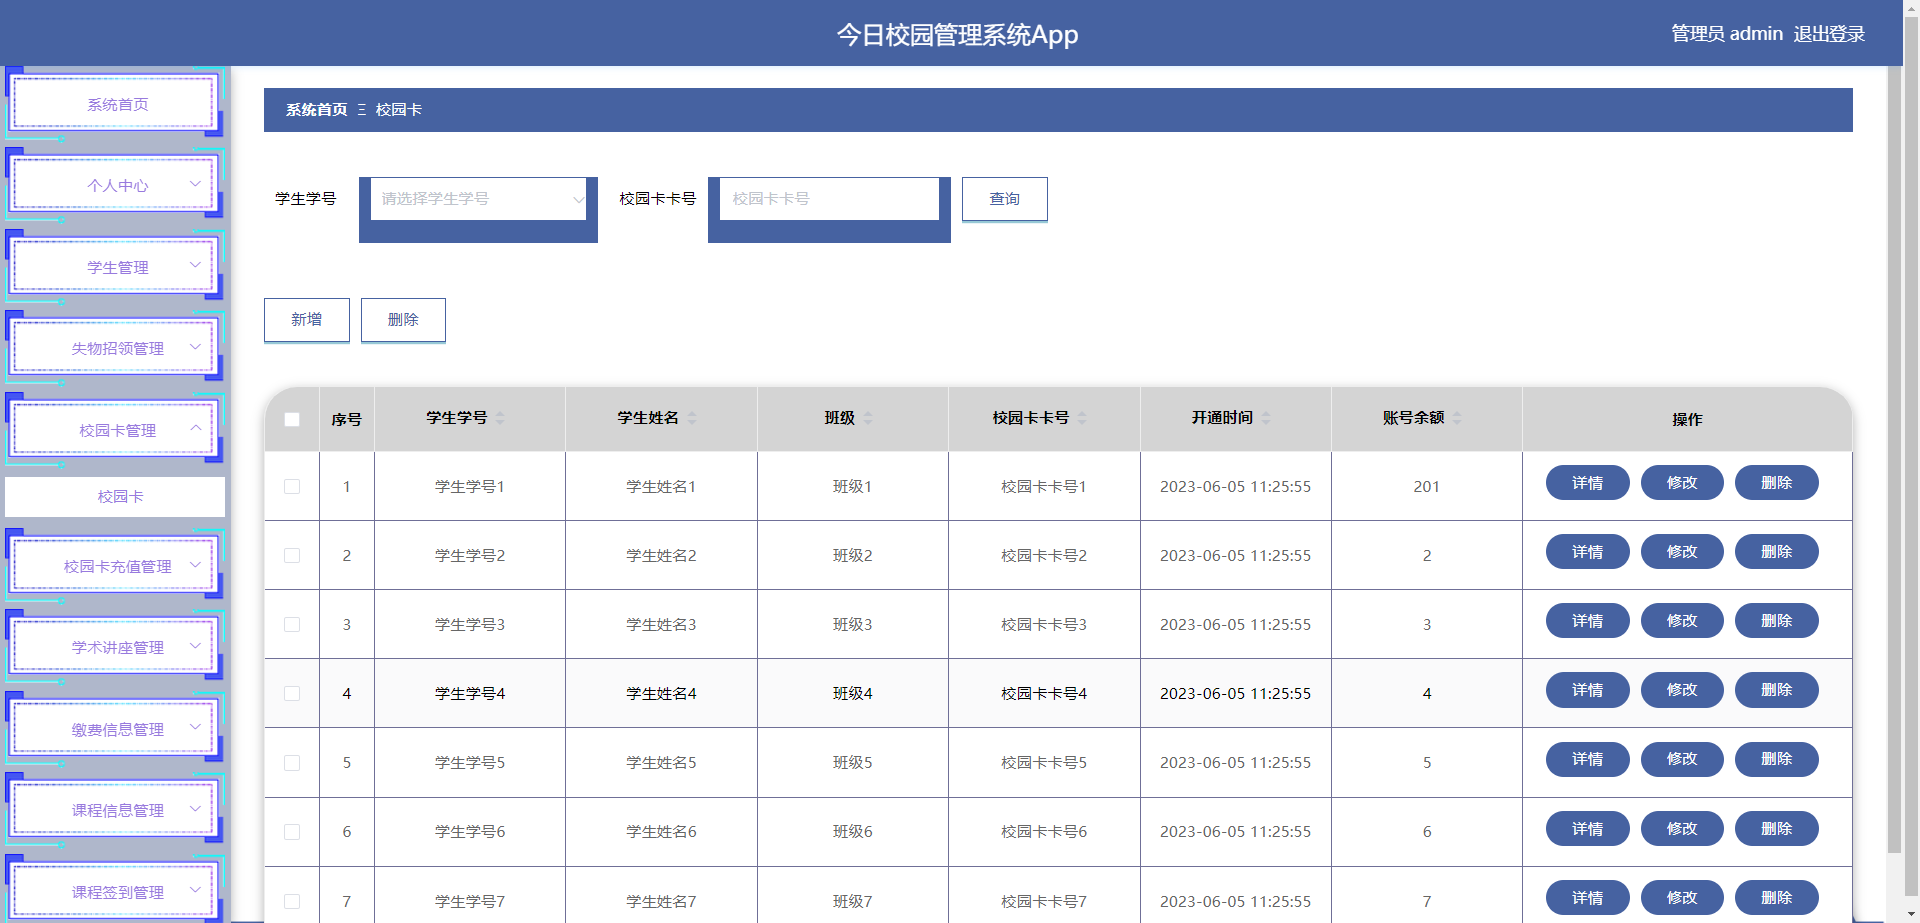Sort the 学生学号 column

502,418
